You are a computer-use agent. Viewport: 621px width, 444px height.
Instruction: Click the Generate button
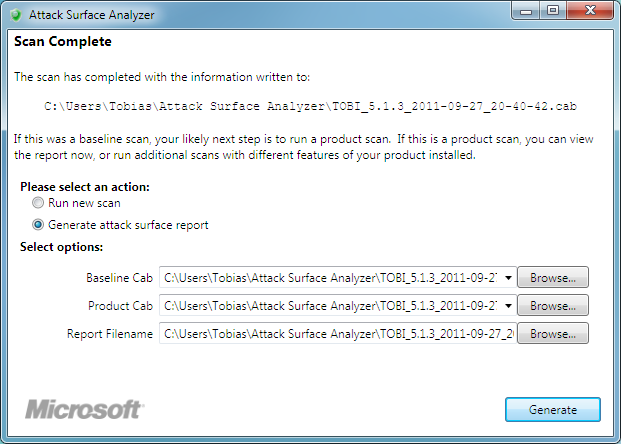[x=553, y=410]
